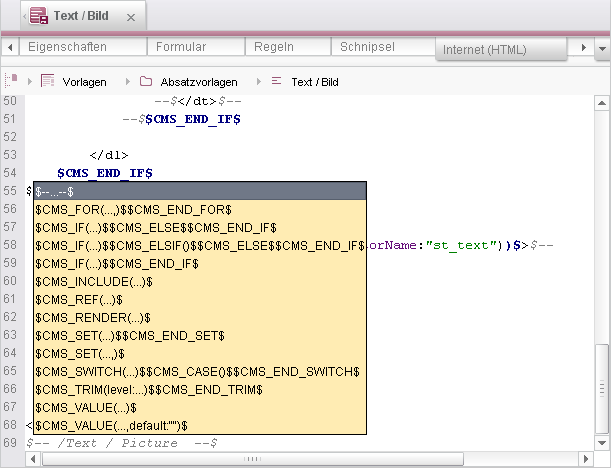Expand the arrow before Text / Bild breadcrumb
Image resolution: width=611 pixels, height=468 pixels.
click(x=257, y=81)
